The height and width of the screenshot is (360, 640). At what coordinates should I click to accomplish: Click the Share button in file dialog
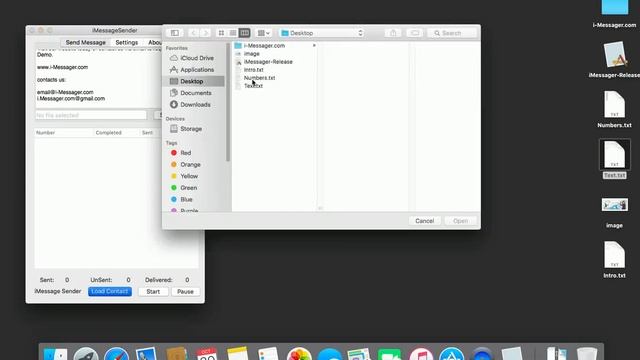(x=393, y=33)
